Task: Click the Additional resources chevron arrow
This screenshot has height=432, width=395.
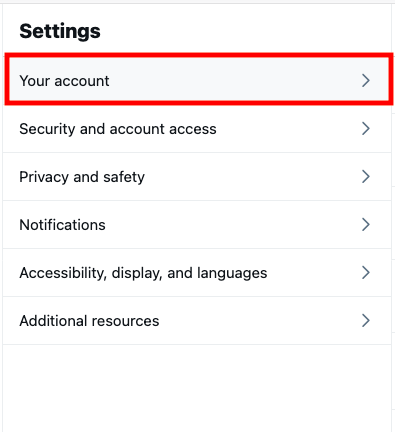Action: (366, 321)
